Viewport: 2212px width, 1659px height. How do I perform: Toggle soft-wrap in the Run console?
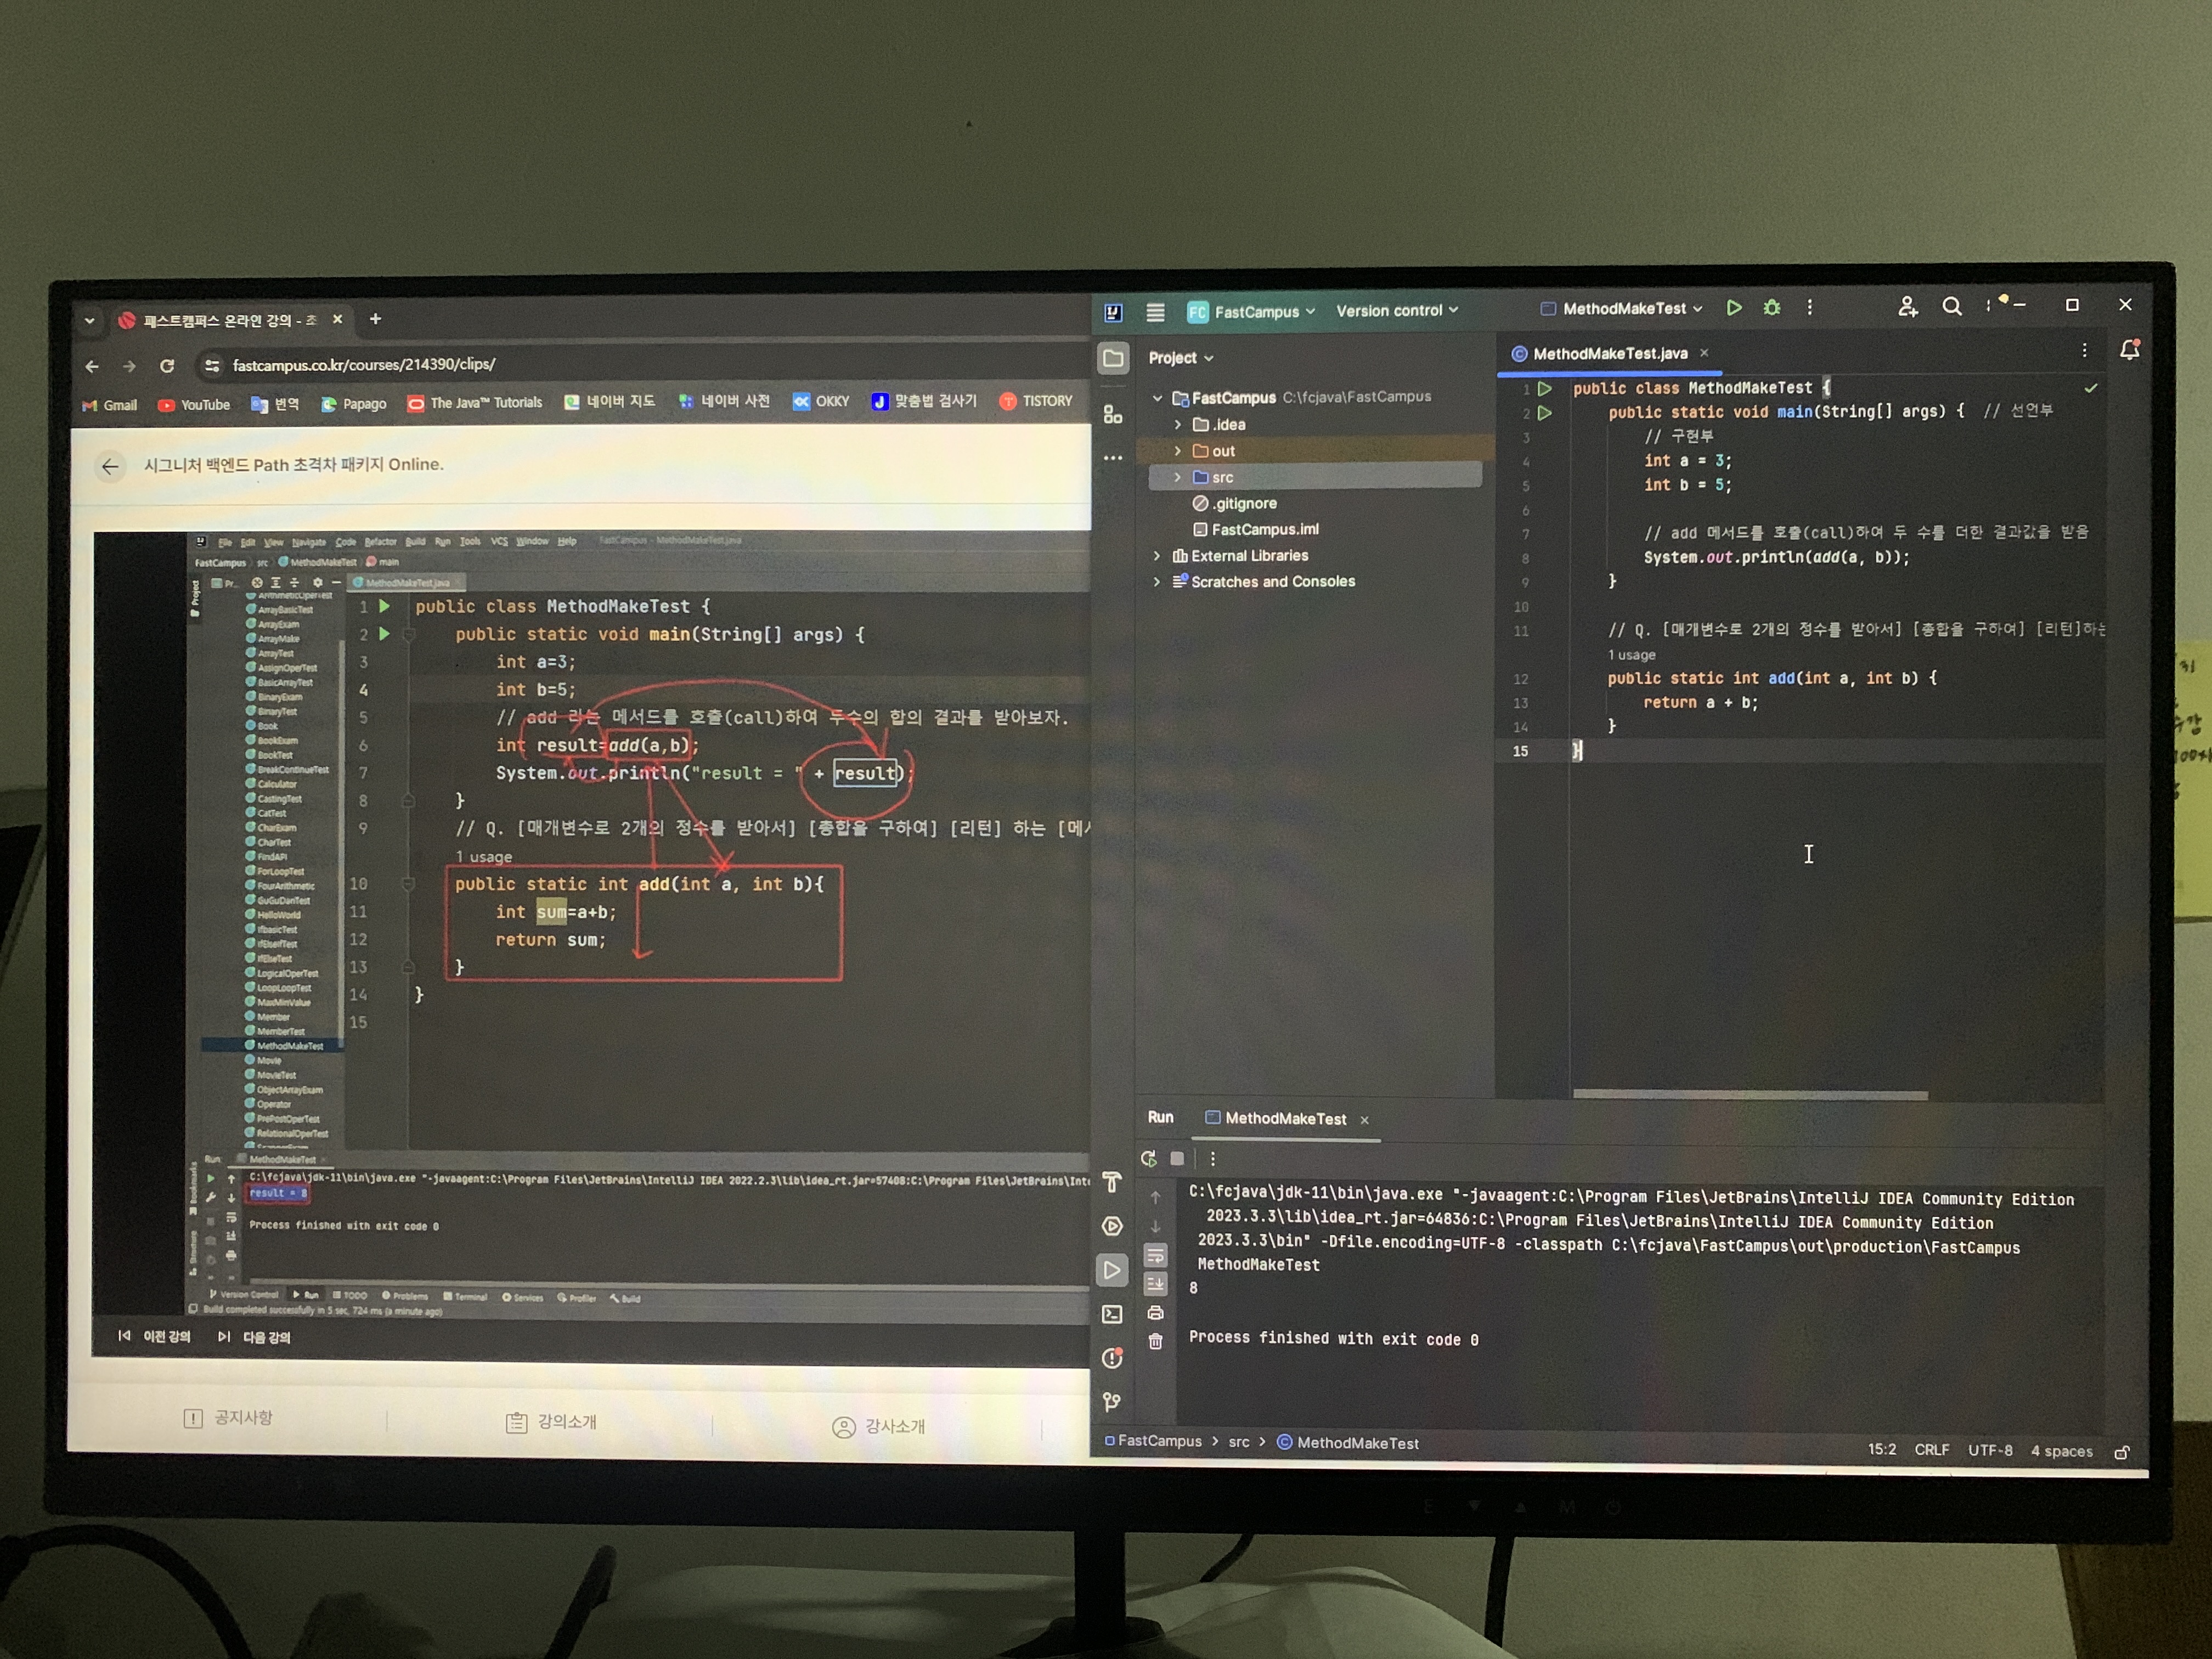pyautogui.click(x=1155, y=1255)
